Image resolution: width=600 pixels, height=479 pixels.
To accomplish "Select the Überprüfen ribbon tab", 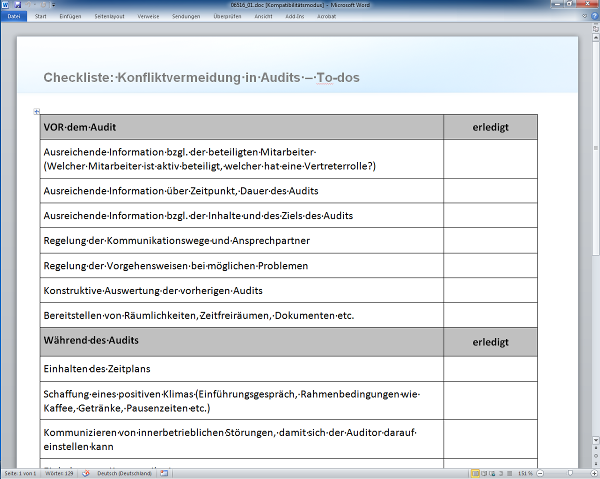I will pyautogui.click(x=227, y=17).
